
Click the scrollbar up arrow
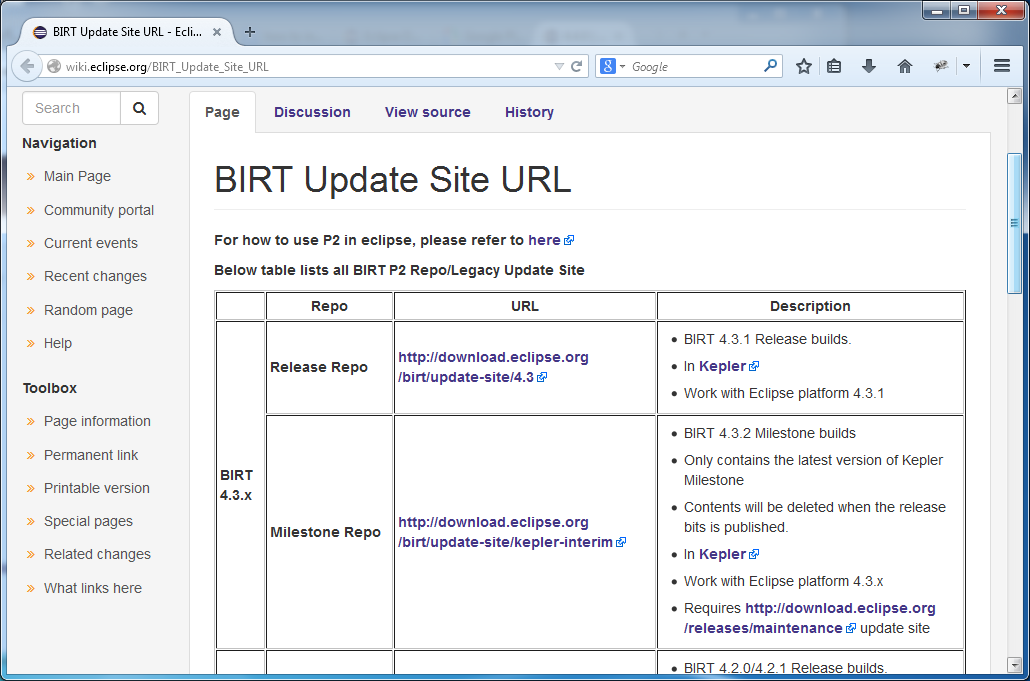coord(1014,97)
